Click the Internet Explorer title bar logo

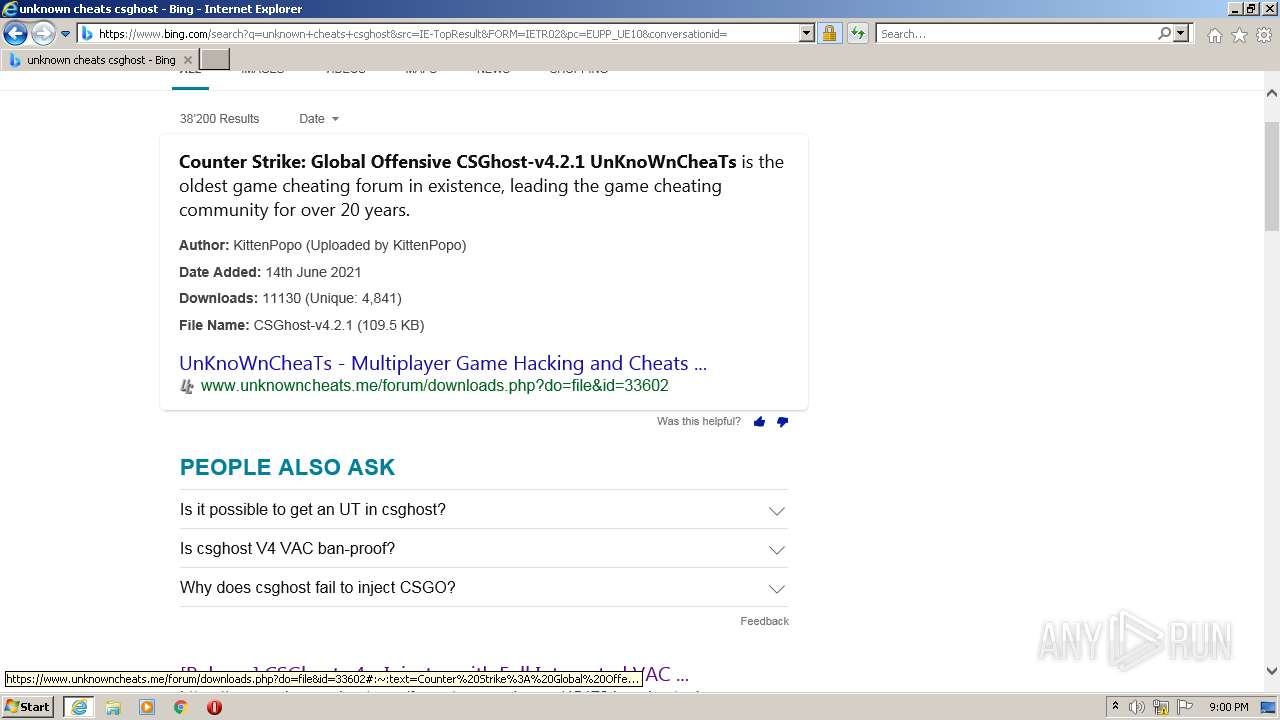10,9
